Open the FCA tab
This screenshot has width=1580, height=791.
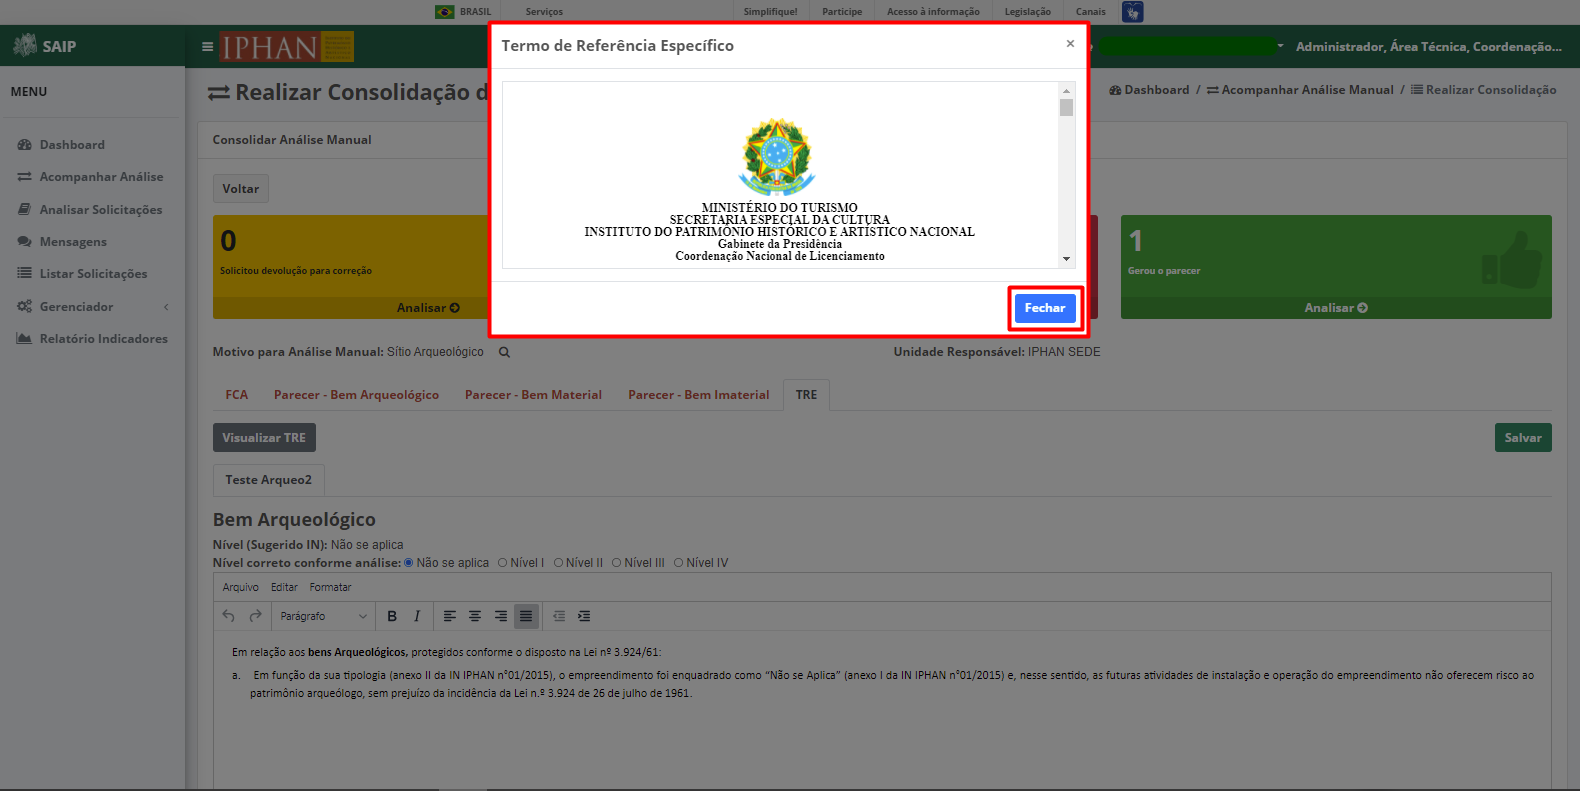(237, 395)
